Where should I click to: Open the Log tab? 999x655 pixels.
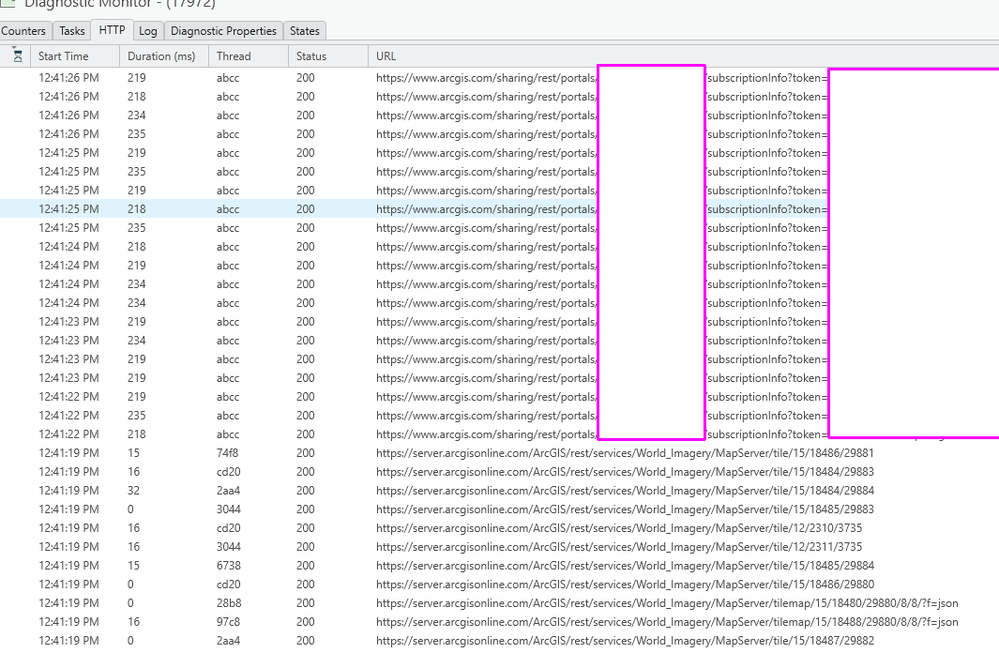click(x=148, y=31)
